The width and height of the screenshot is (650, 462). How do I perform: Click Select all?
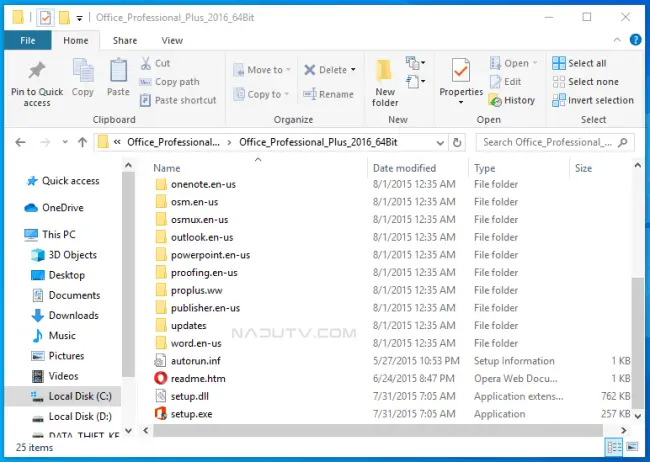579,63
